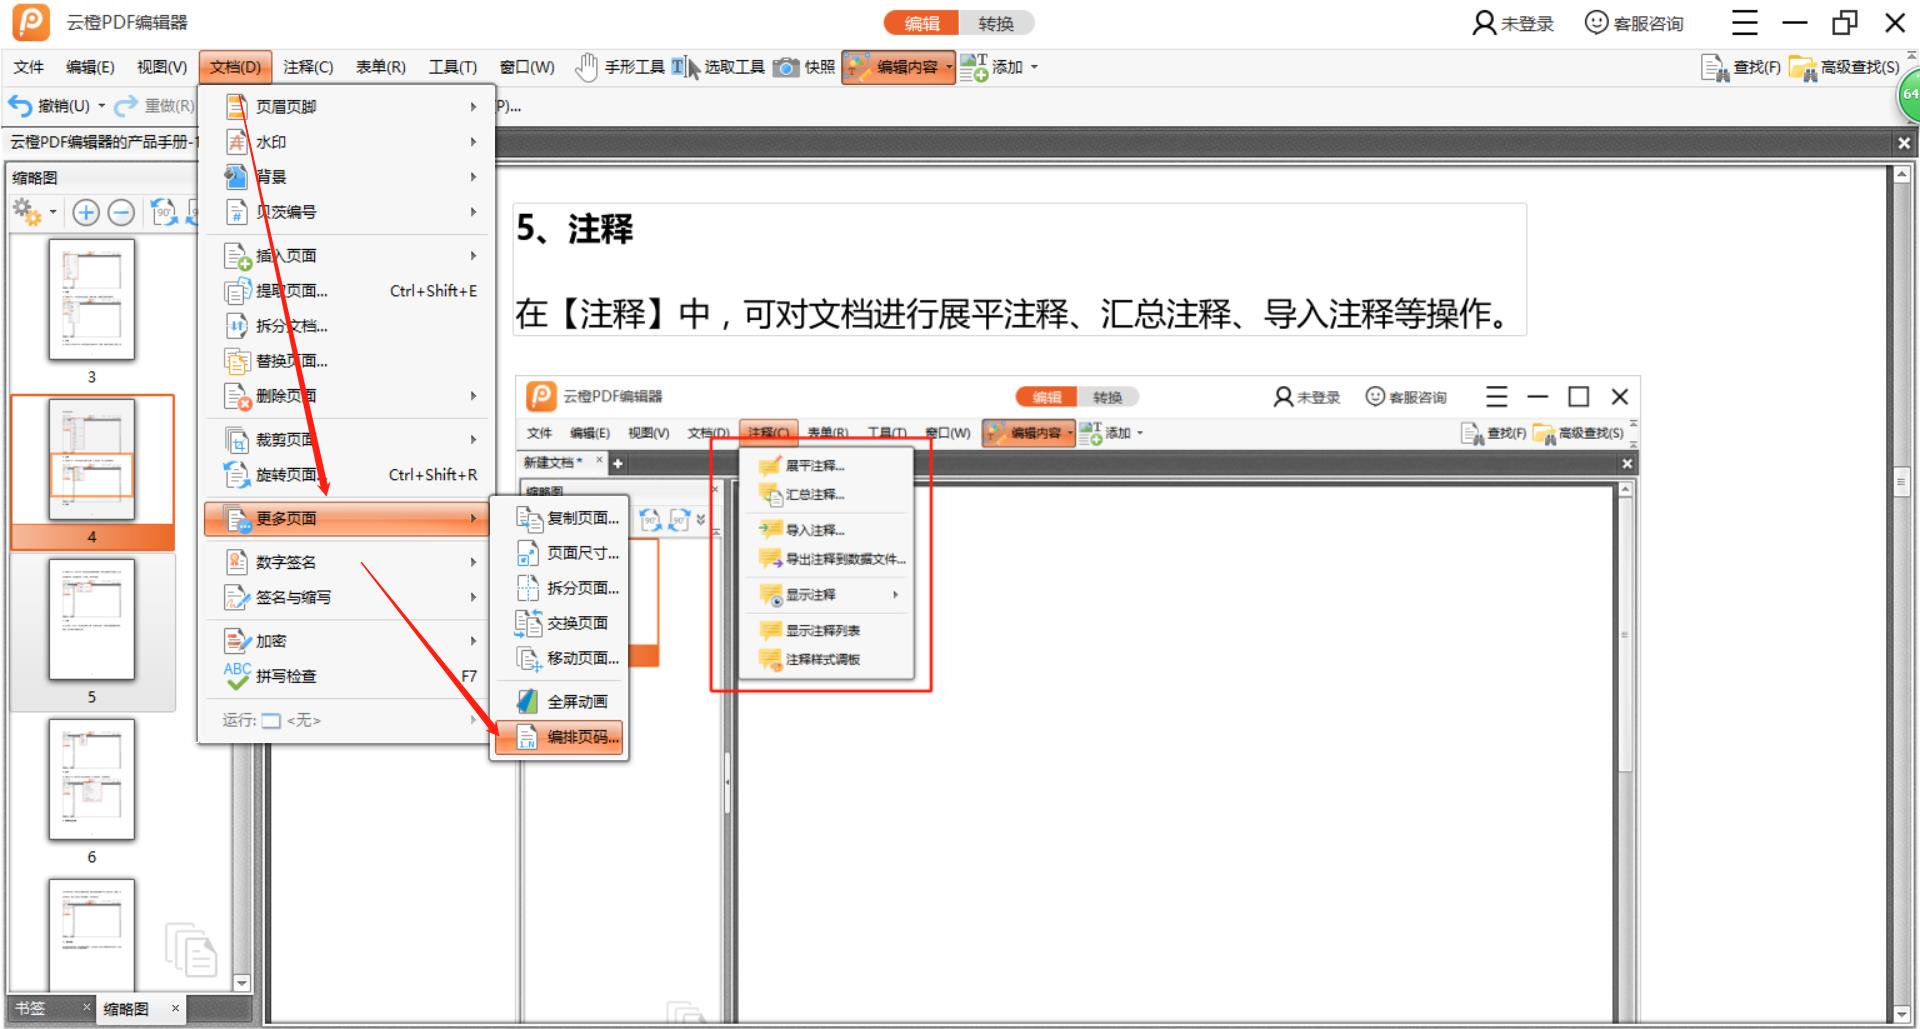Select the page 5 thumbnail
This screenshot has height=1029, width=1920.
tap(91, 622)
